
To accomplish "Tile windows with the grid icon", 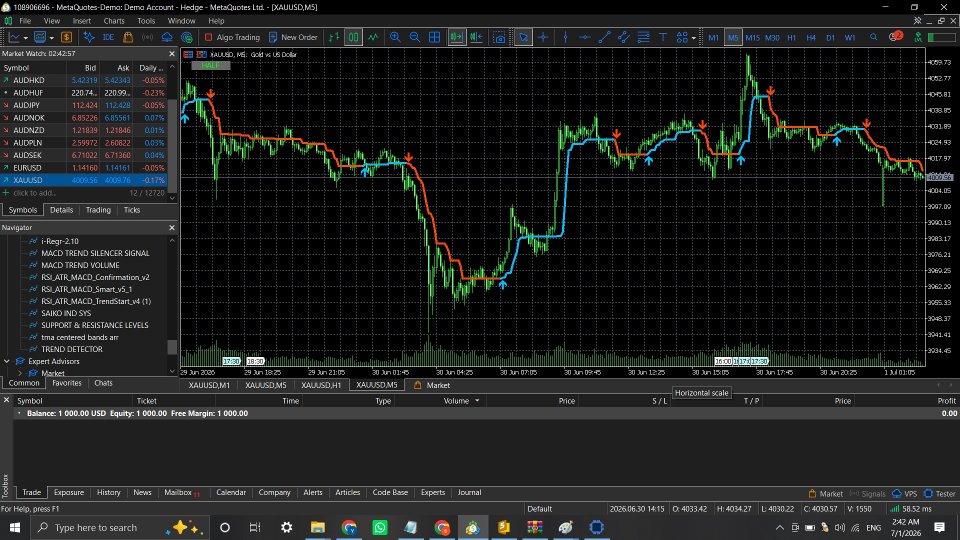I will coord(434,37).
